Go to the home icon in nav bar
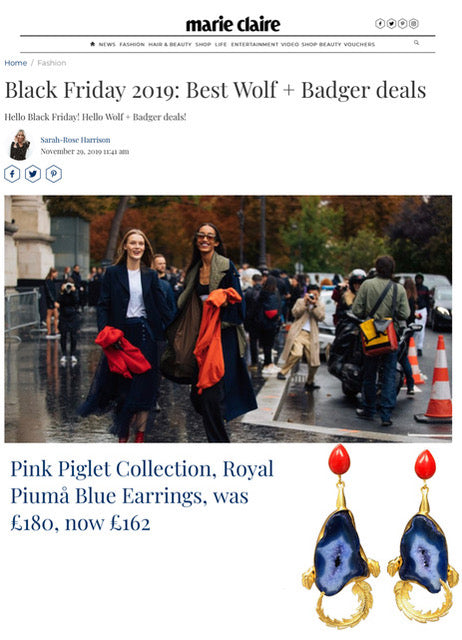Image resolution: width=462 pixels, height=640 pixels. point(93,44)
